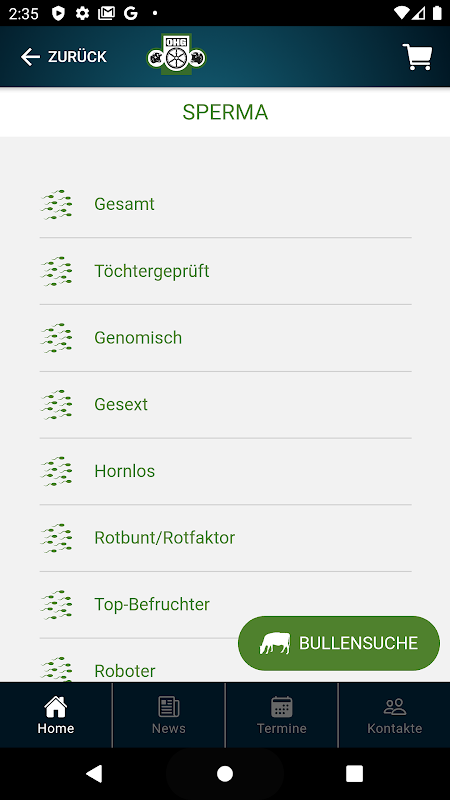Tap the OHG logo in header

coord(177,55)
